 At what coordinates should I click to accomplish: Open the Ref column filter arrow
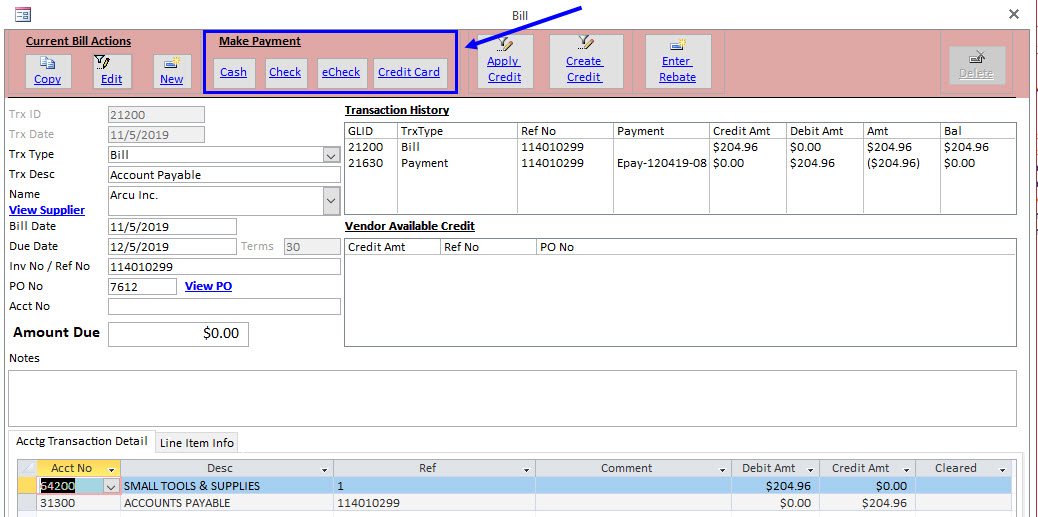click(526, 469)
